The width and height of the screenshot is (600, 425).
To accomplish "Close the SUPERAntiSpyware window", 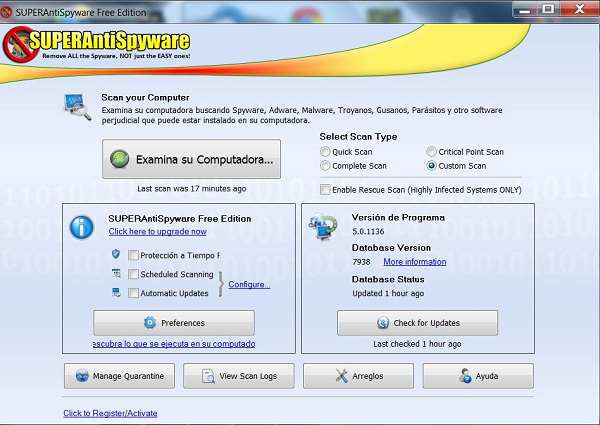I will pos(579,8).
